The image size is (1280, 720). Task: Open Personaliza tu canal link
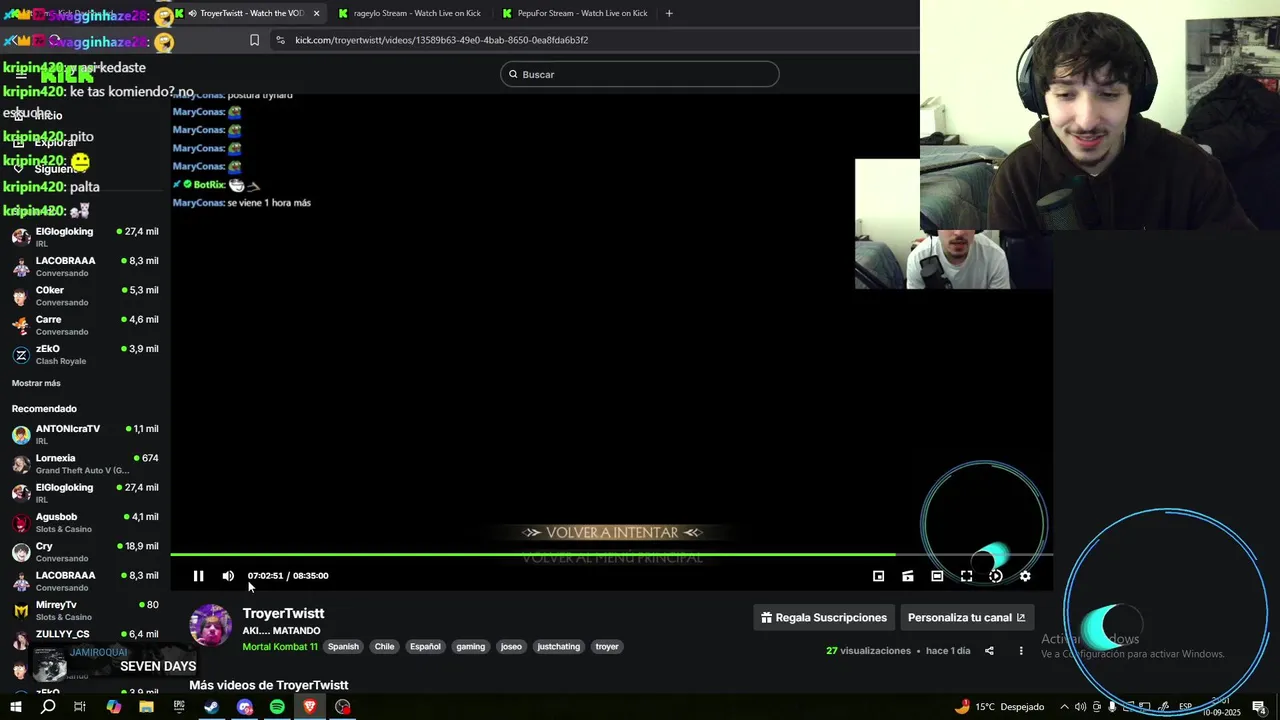coord(966,618)
